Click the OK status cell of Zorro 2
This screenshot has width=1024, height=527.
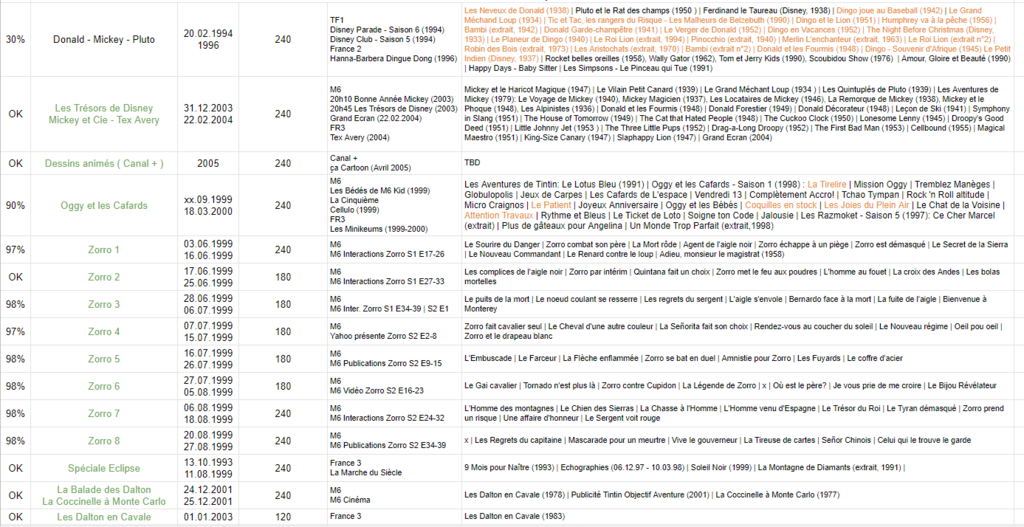(15, 277)
